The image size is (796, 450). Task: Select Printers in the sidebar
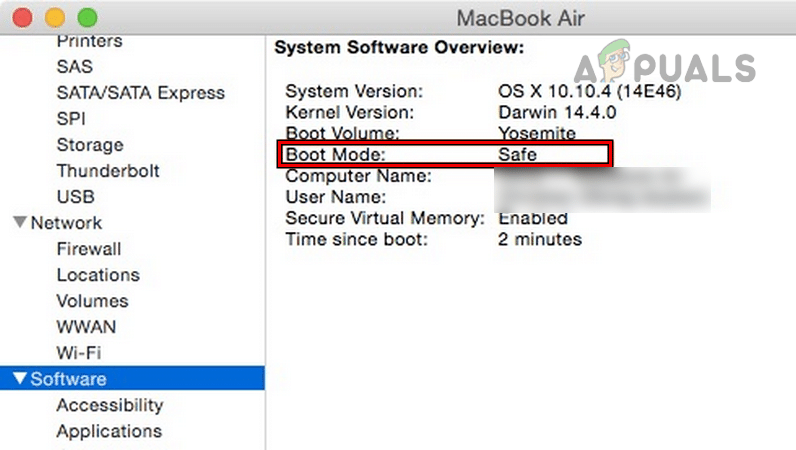(x=89, y=41)
